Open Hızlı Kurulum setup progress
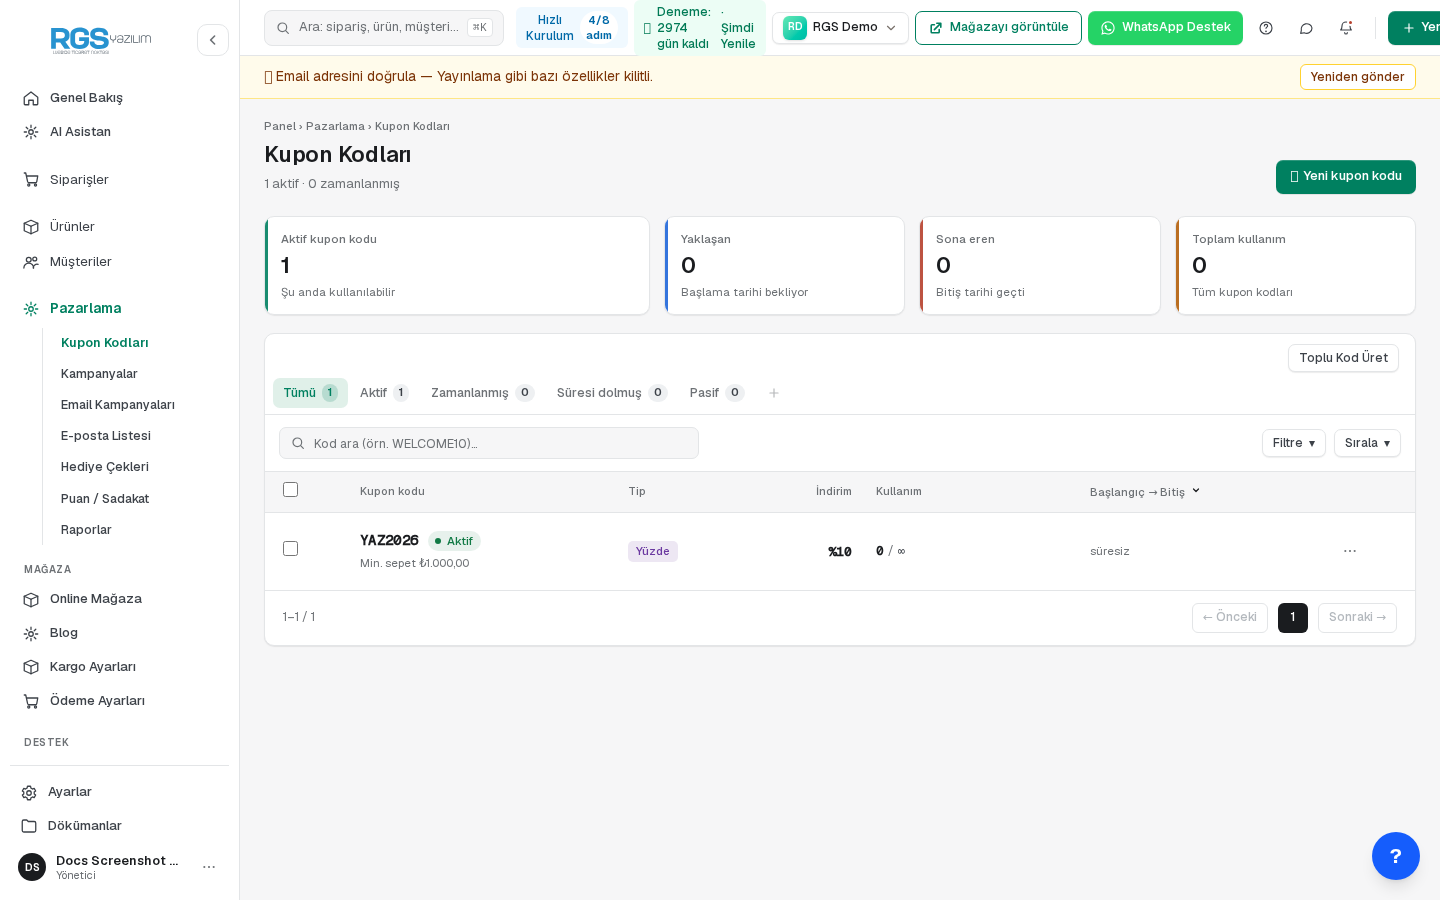Screen dimensions: 1440x900 (572, 28)
